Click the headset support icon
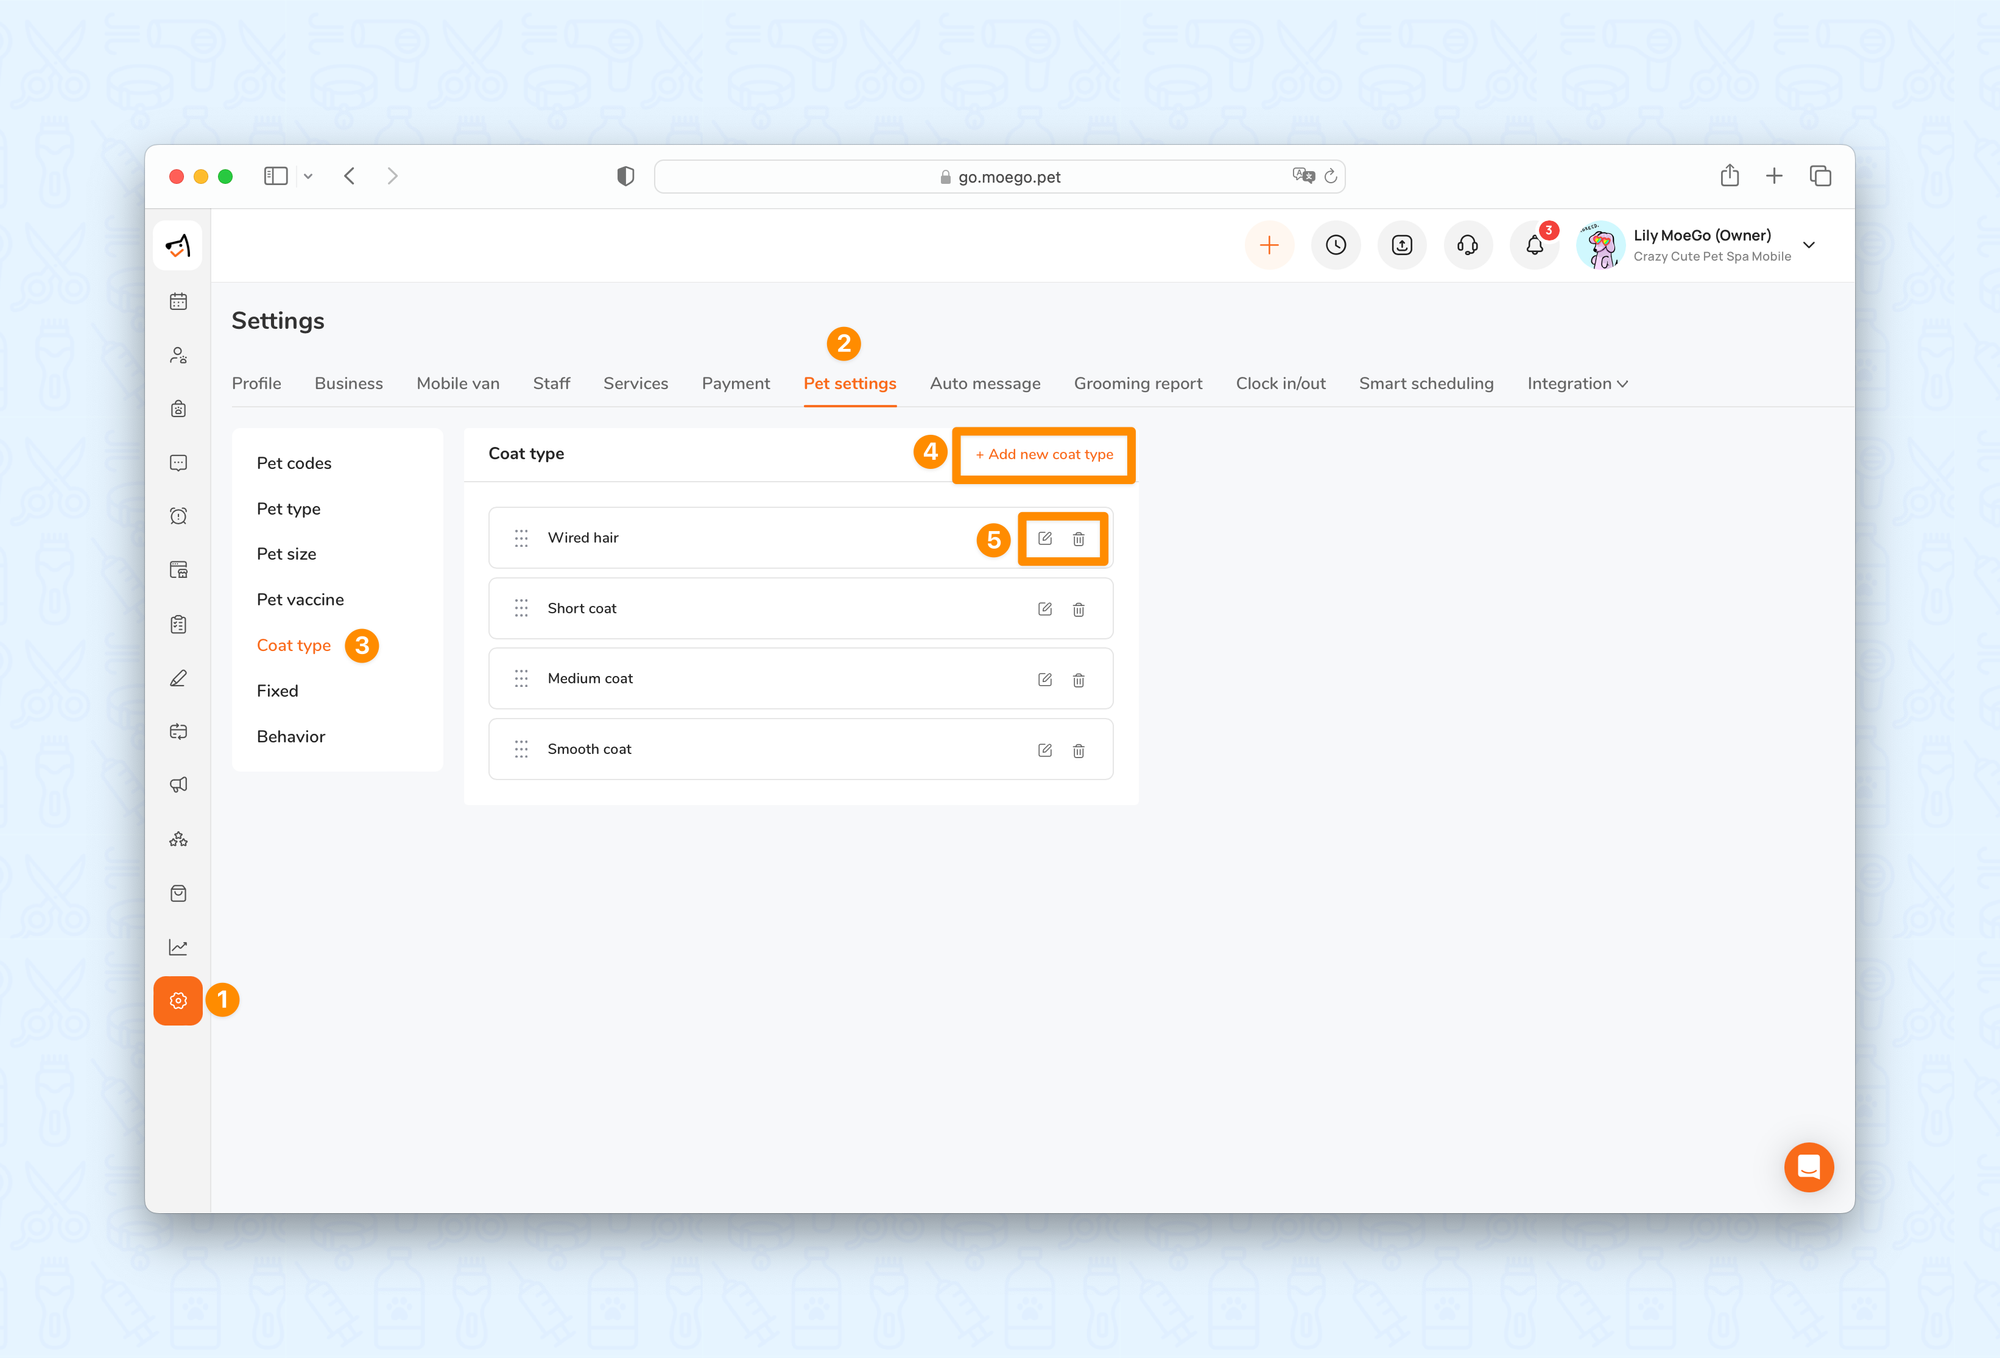Viewport: 2000px width, 1358px height. coord(1468,245)
